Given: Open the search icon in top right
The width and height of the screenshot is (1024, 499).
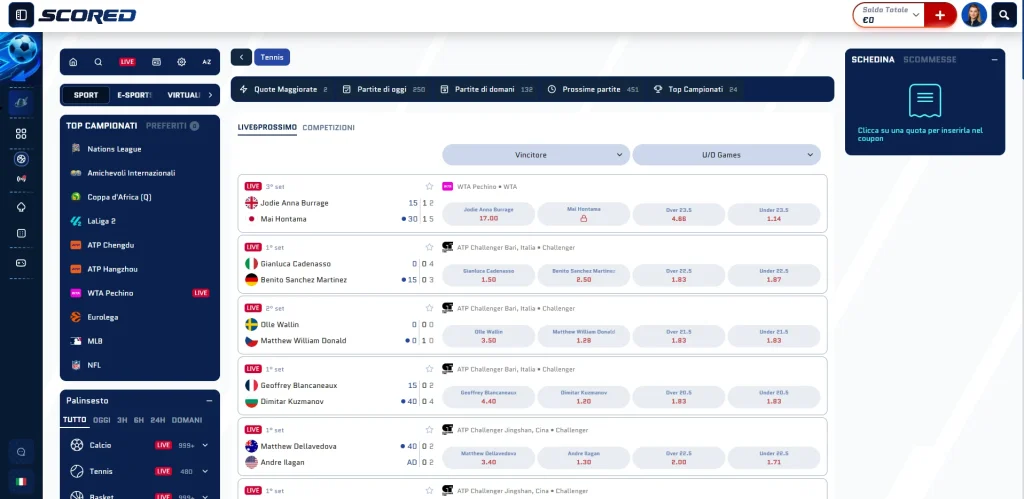Looking at the screenshot, I should [1004, 14].
